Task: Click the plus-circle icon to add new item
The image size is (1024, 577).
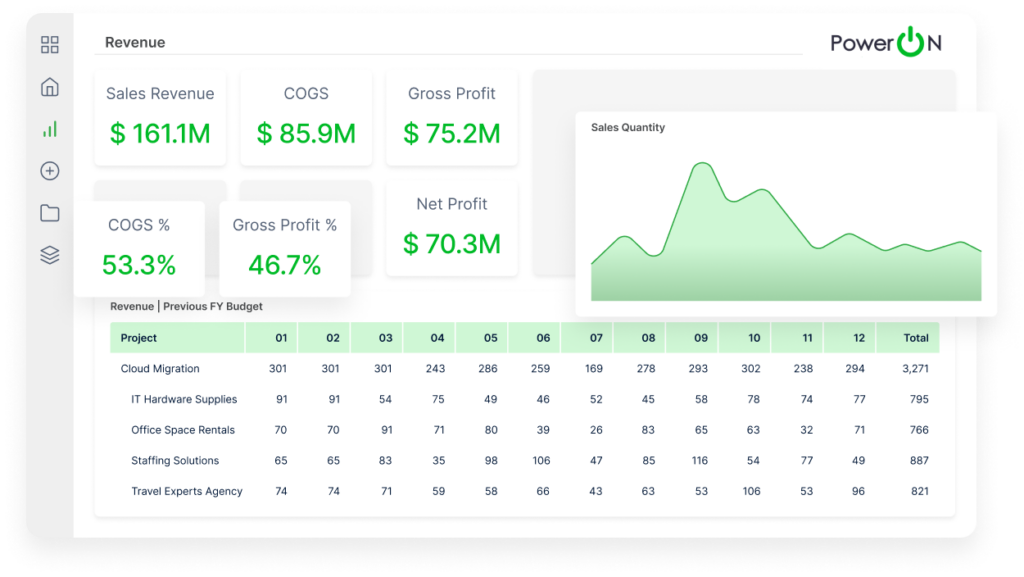Action: tap(49, 171)
